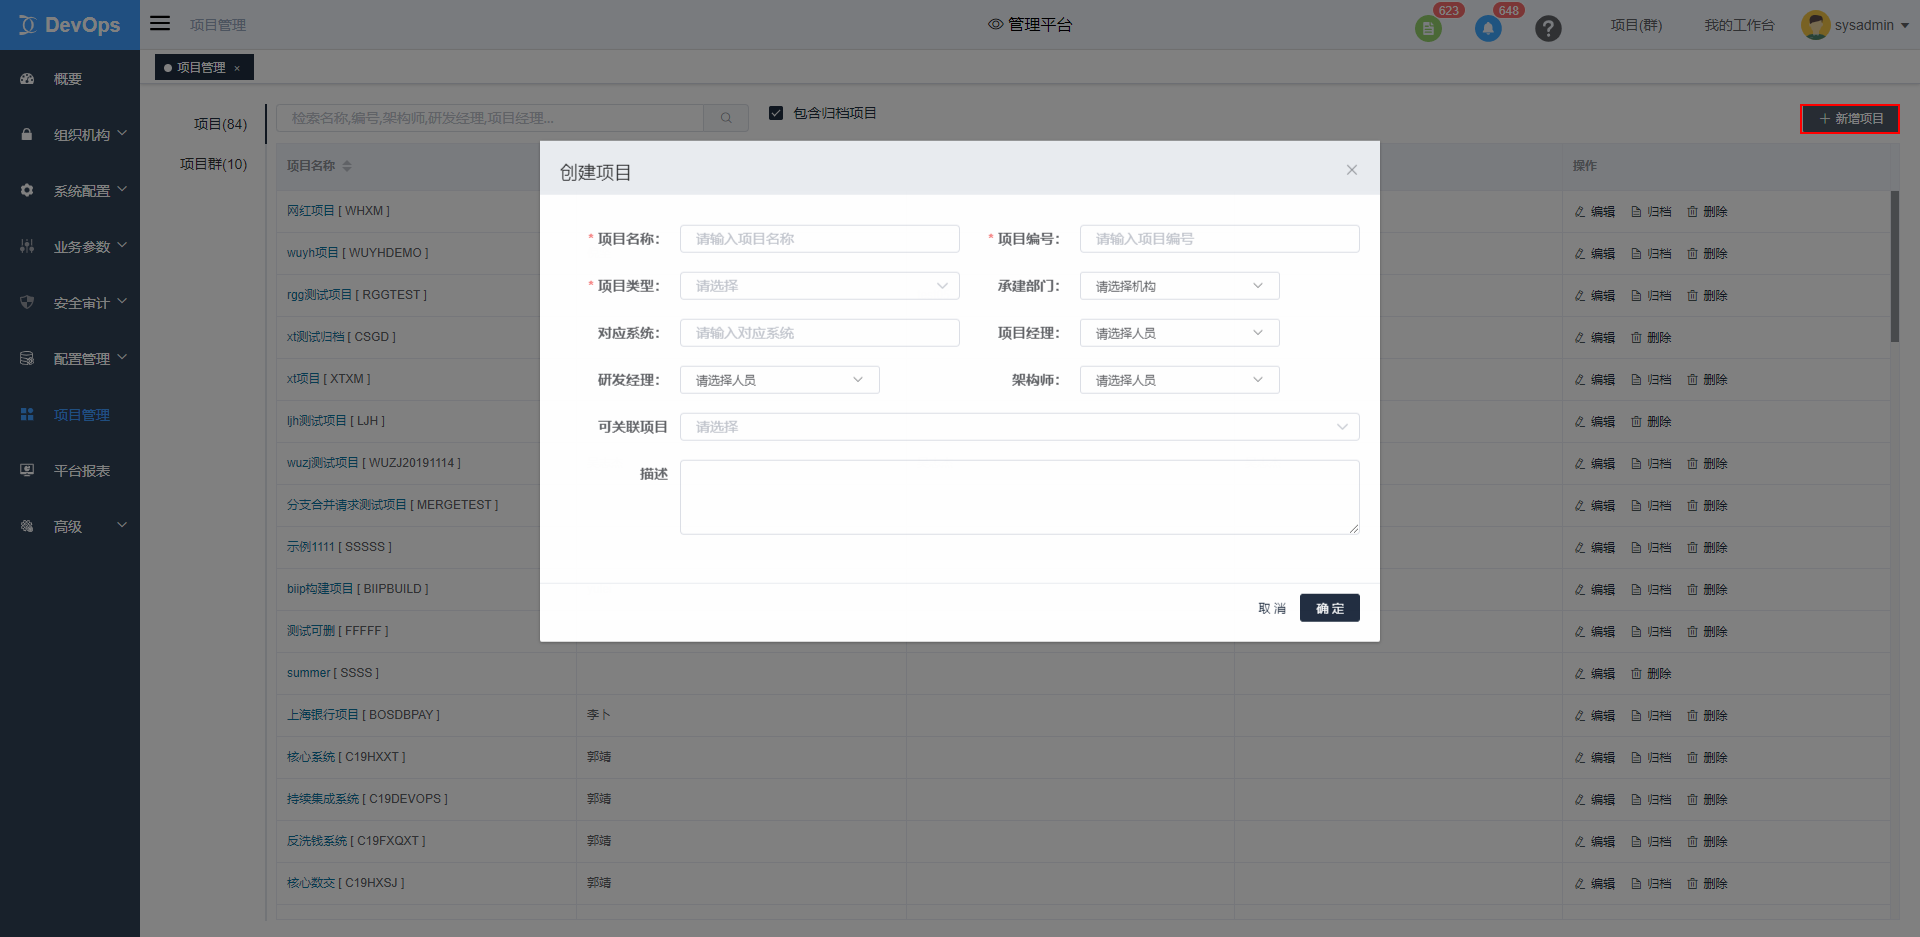Close the 创建项目 dialog with X

click(x=1351, y=170)
